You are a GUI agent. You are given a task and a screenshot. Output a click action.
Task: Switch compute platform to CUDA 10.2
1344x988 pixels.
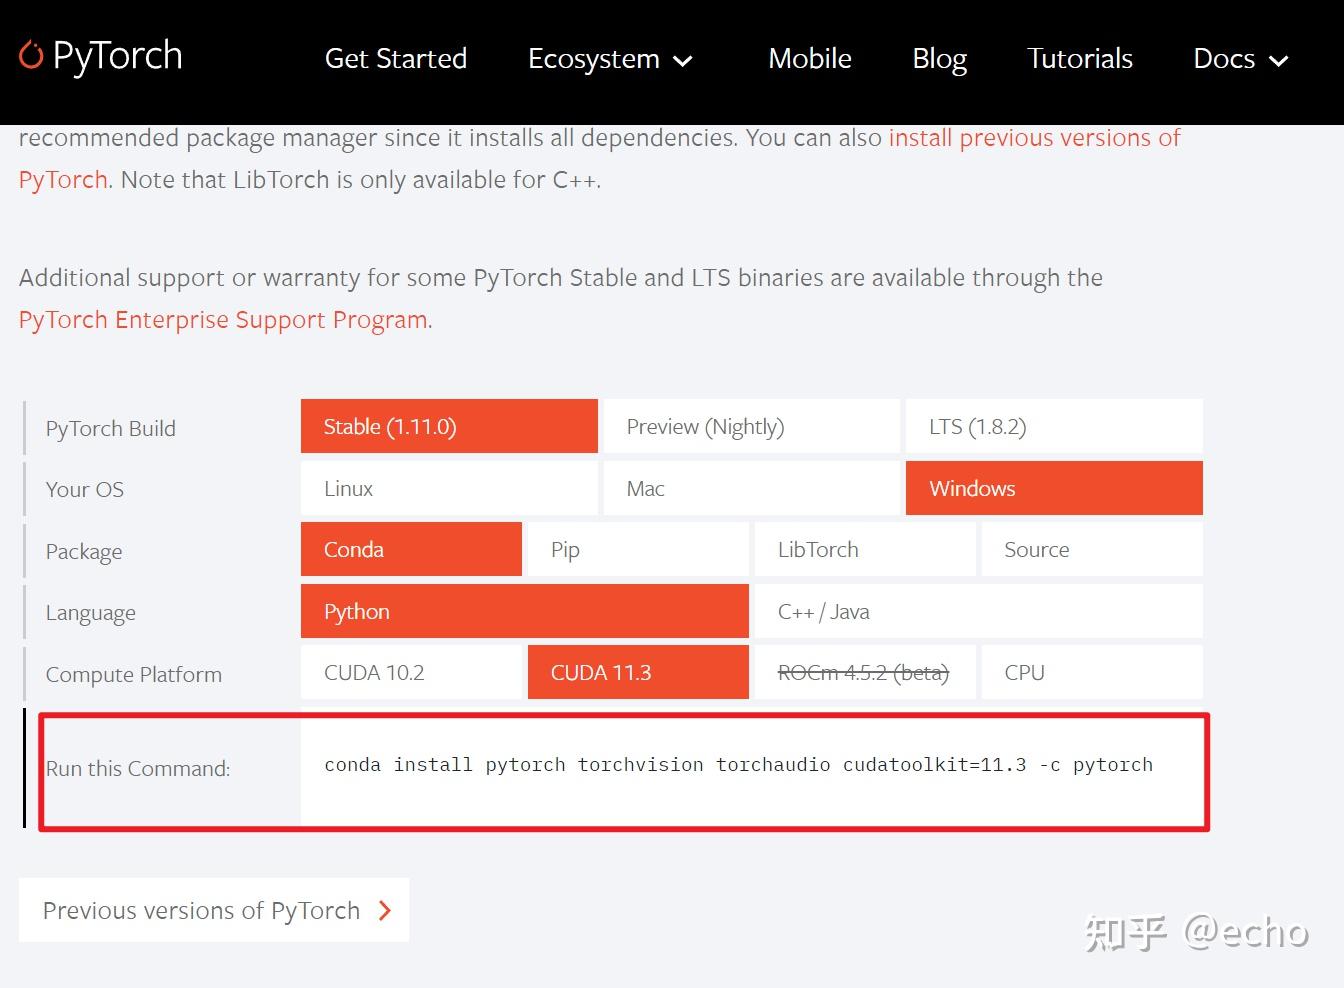pyautogui.click(x=410, y=672)
